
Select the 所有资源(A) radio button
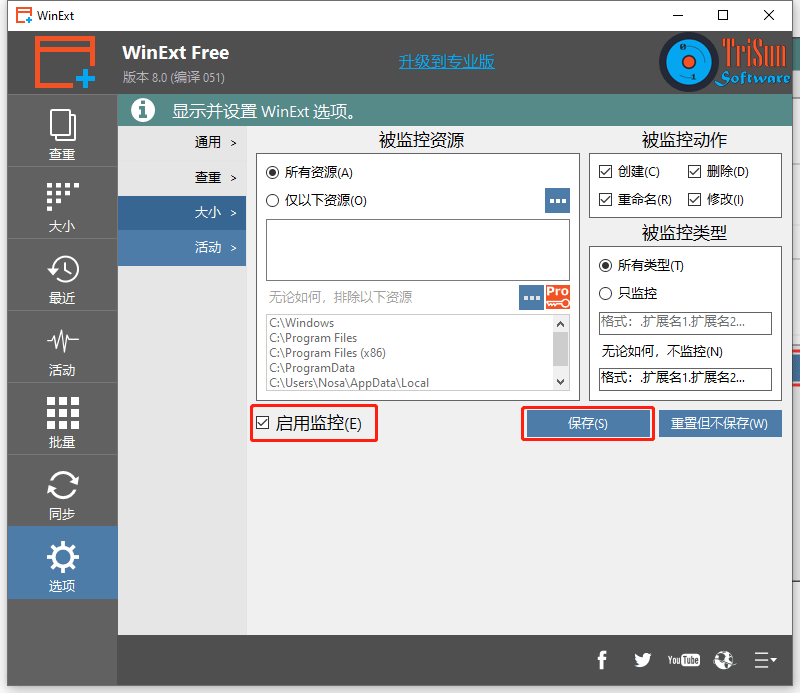click(272, 172)
